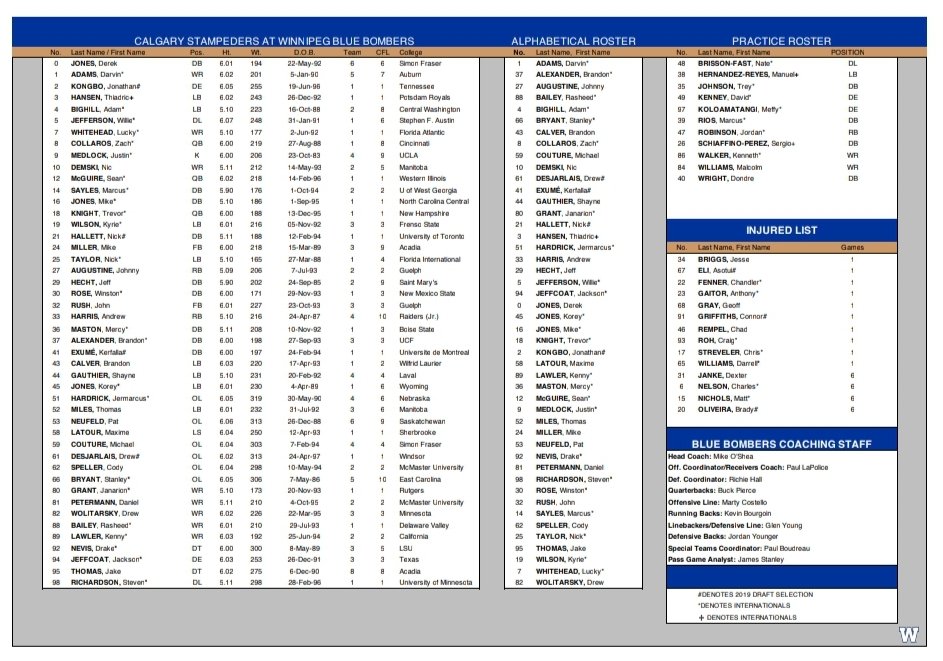This screenshot has height=661, width=943.
Task: Select 'BRIGGS, Jesse' in the injured list
Action: click(x=723, y=259)
